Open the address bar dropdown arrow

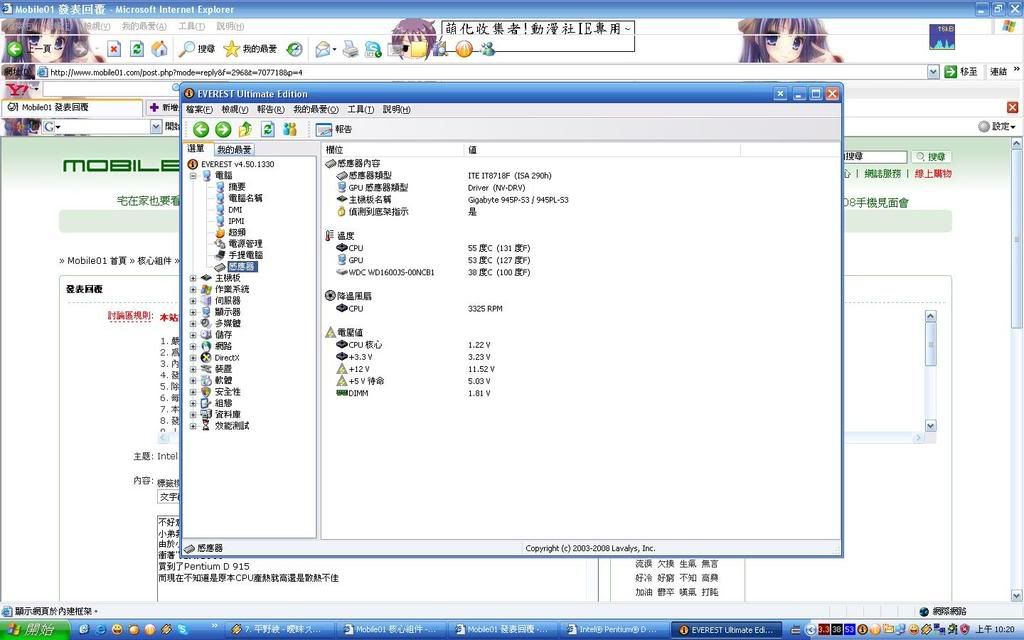[x=933, y=72]
